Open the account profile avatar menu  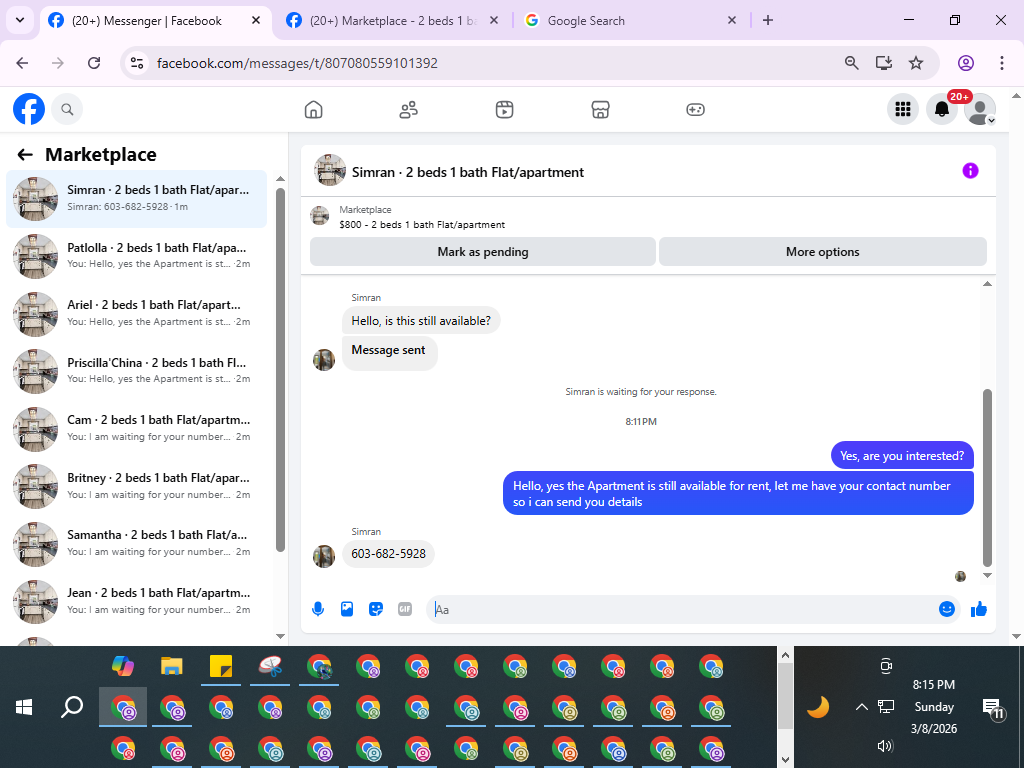[980, 109]
